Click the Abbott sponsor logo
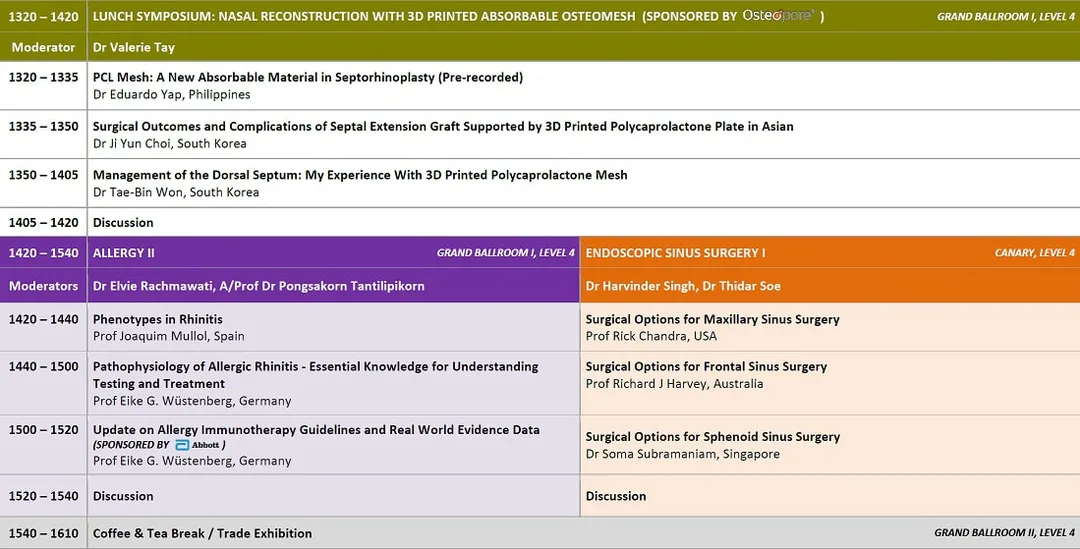1080x549 pixels. [198, 445]
